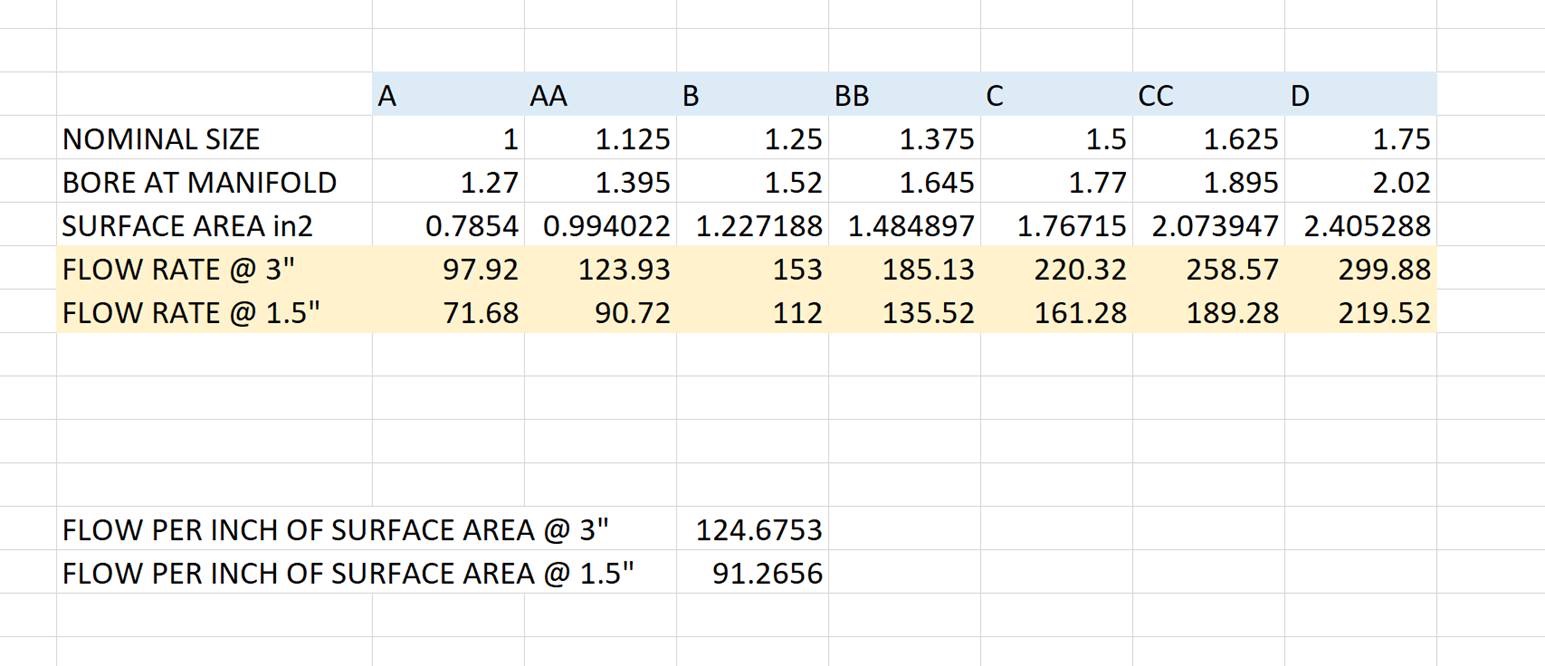Click the FLOW RATE @ 3" label cell
1545x666 pixels.
pyautogui.click(x=178, y=270)
